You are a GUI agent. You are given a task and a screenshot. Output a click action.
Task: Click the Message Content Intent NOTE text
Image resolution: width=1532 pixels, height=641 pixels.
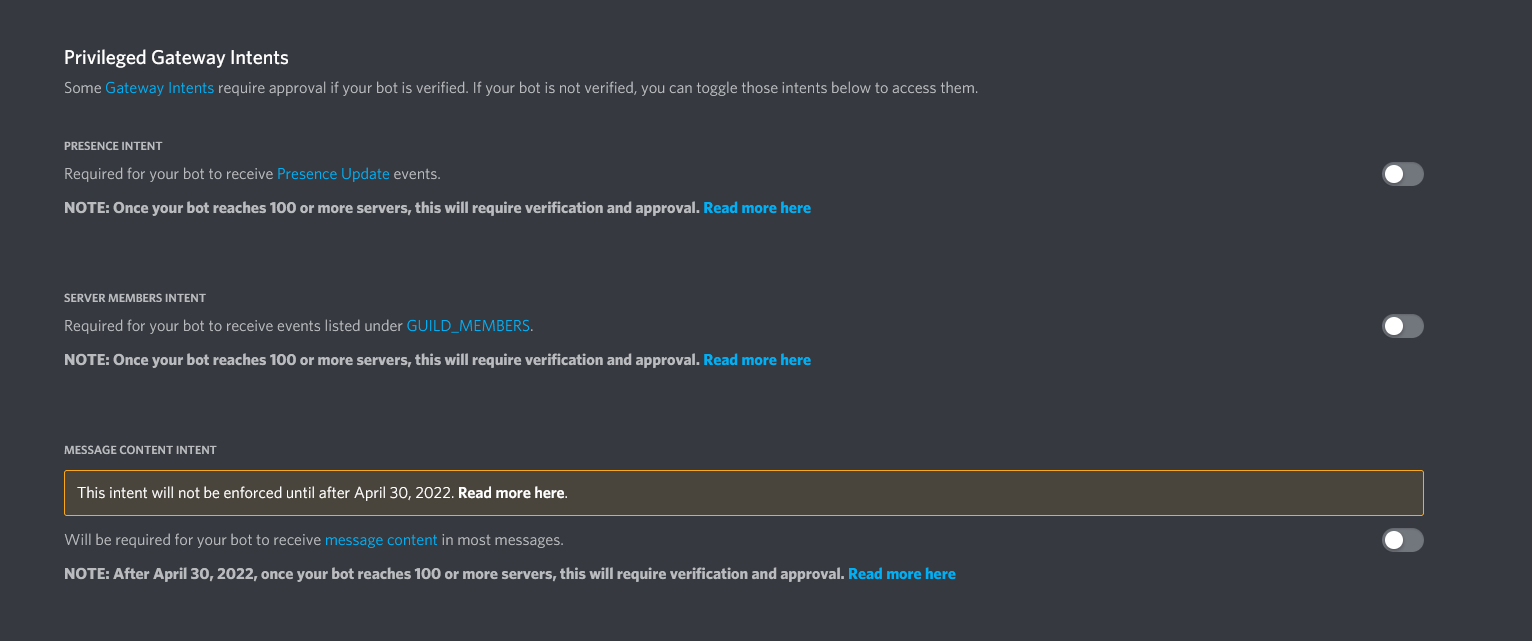pos(450,573)
